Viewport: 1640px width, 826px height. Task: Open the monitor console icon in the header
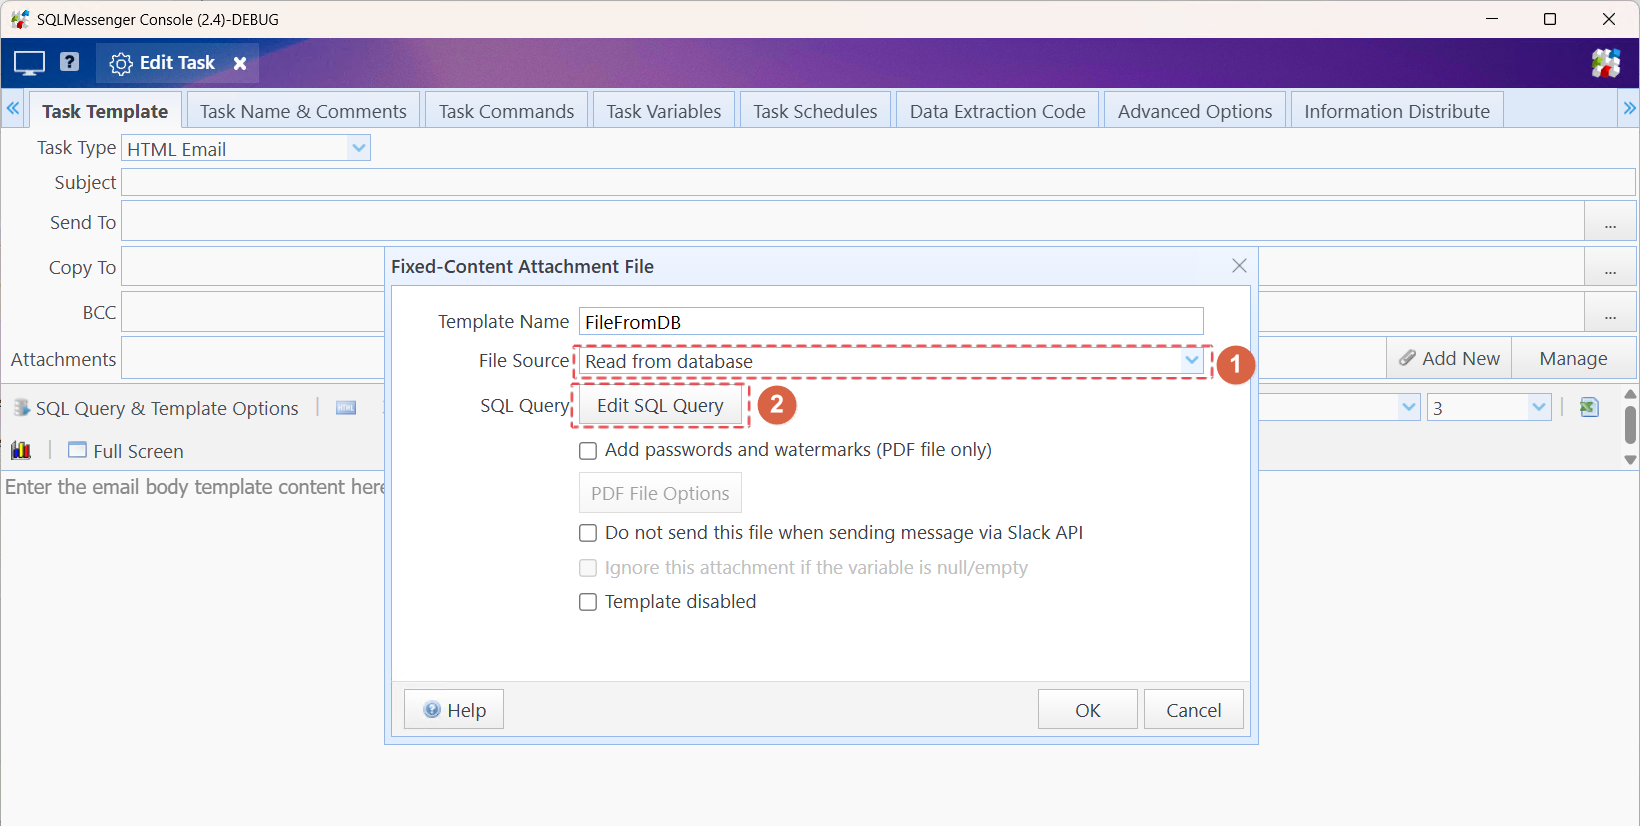[29, 63]
